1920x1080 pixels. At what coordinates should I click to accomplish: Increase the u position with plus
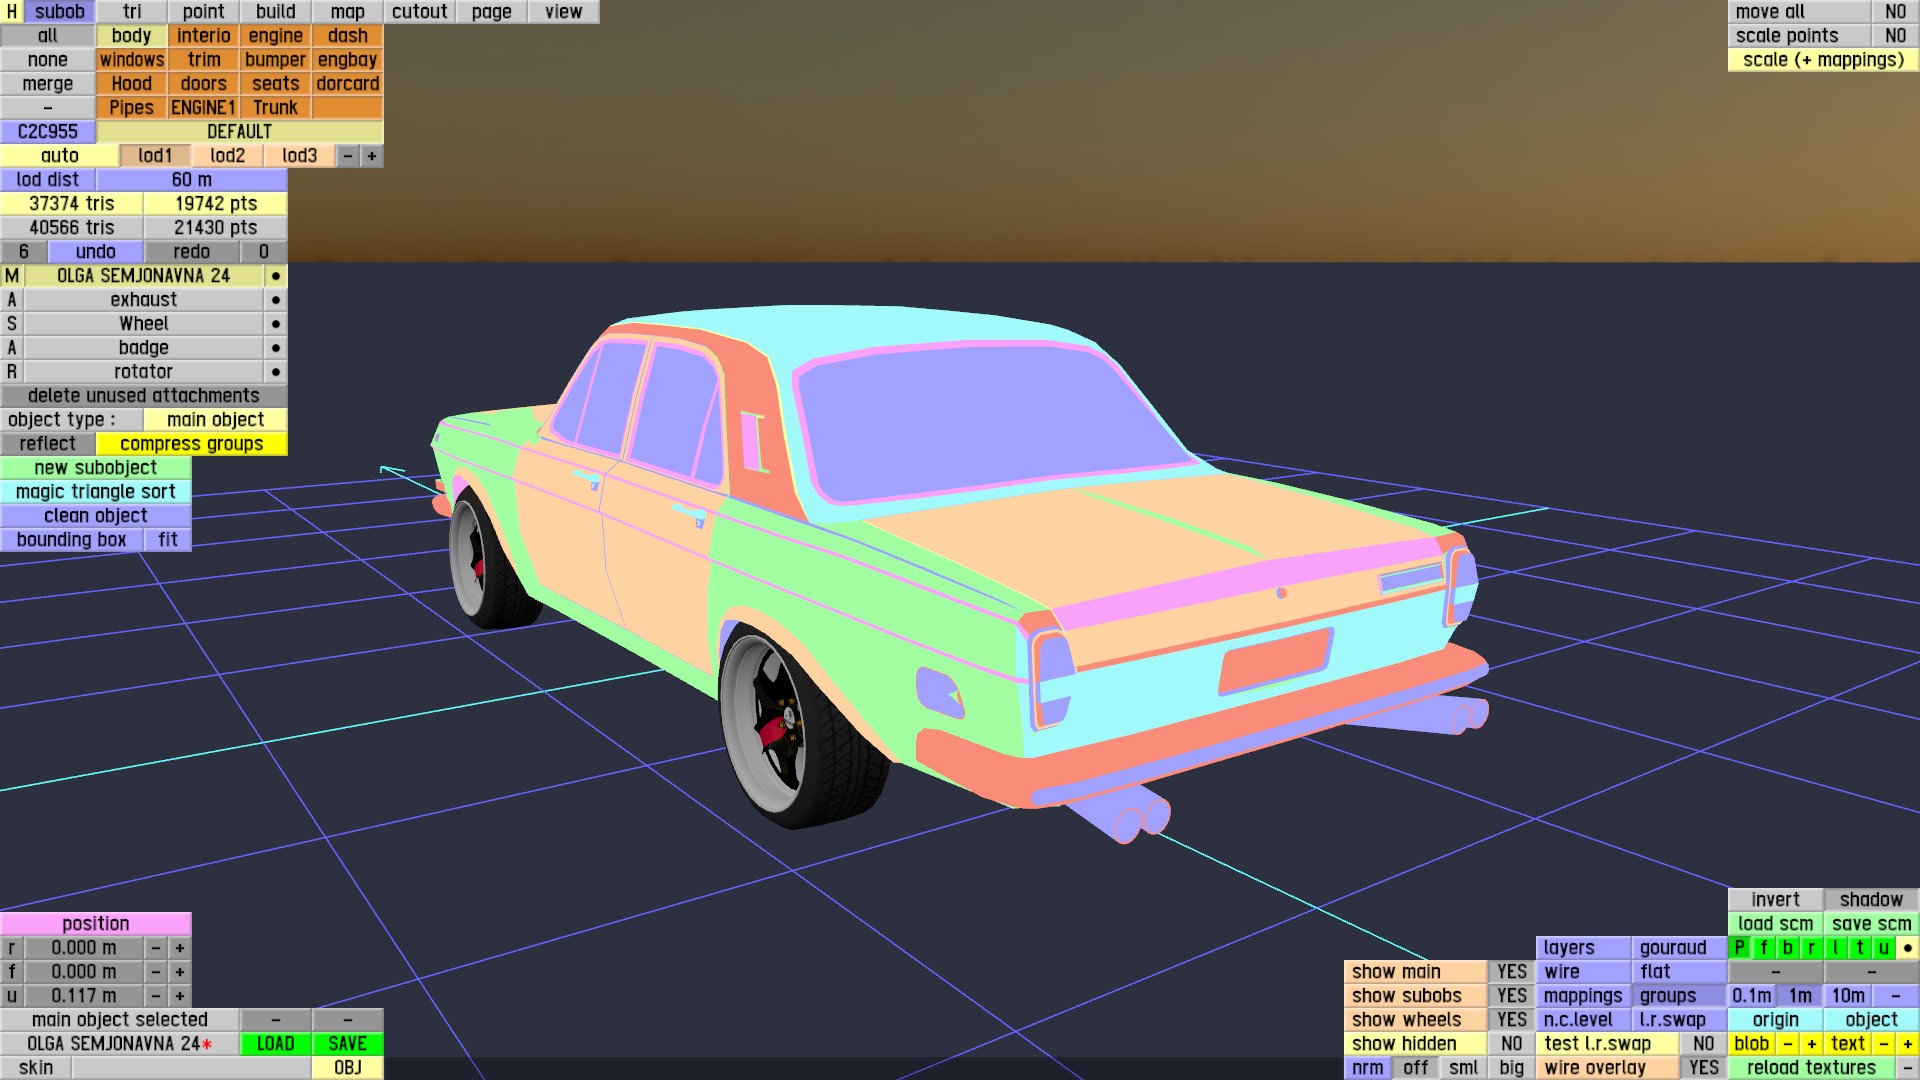(x=180, y=996)
